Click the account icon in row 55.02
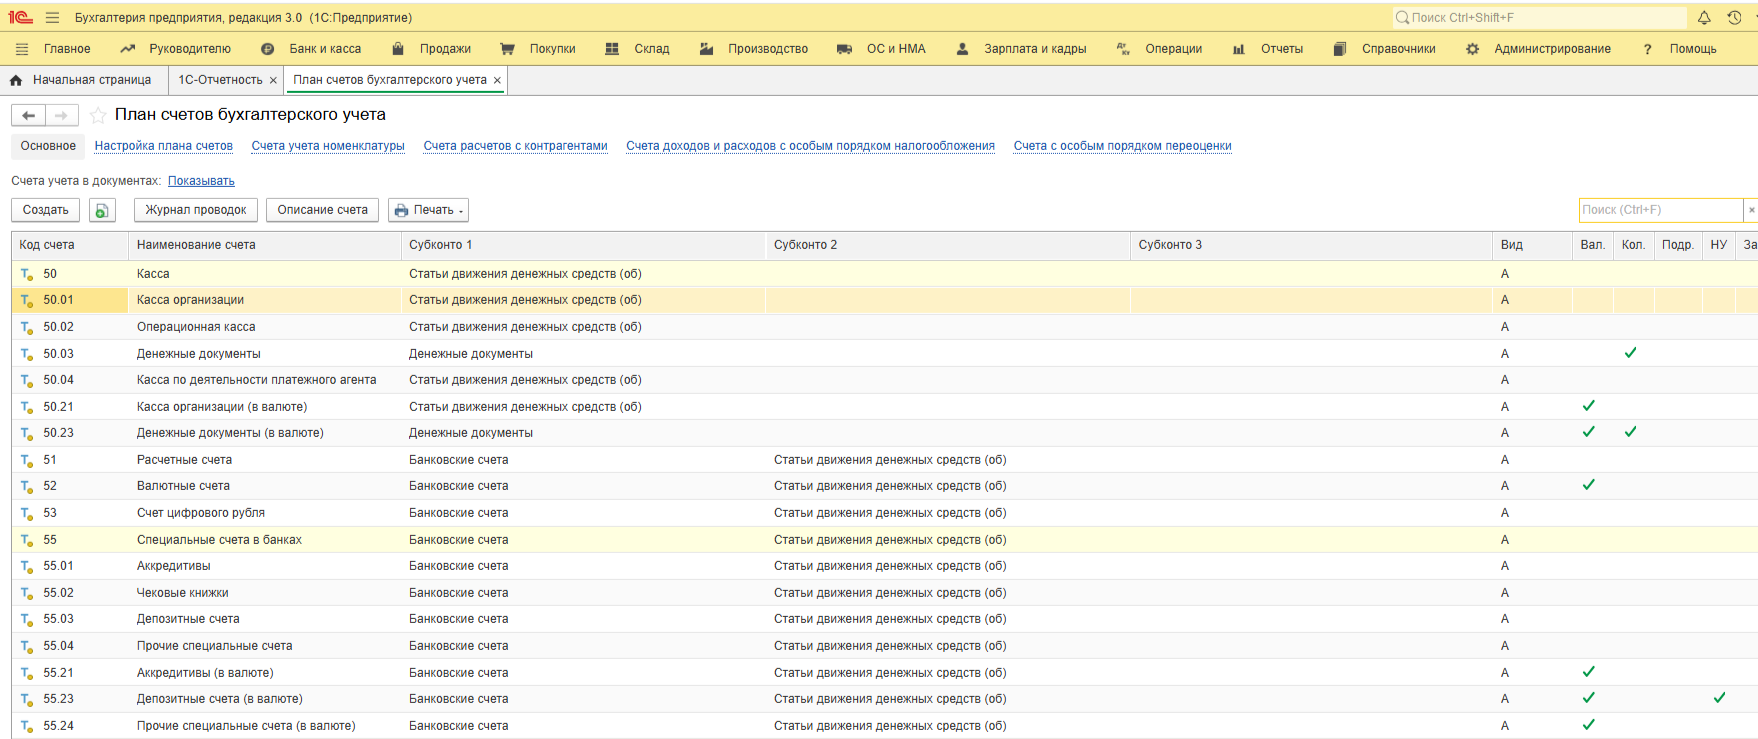Screen dimensions: 1758x739 coord(27,593)
